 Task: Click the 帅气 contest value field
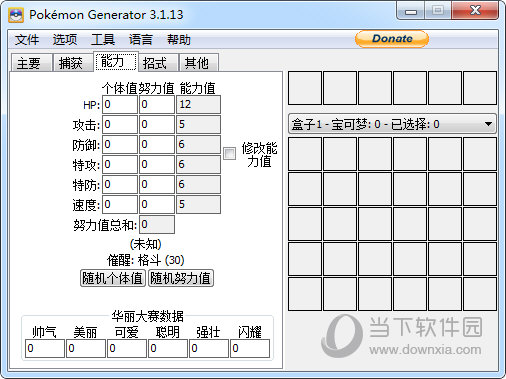click(x=45, y=349)
